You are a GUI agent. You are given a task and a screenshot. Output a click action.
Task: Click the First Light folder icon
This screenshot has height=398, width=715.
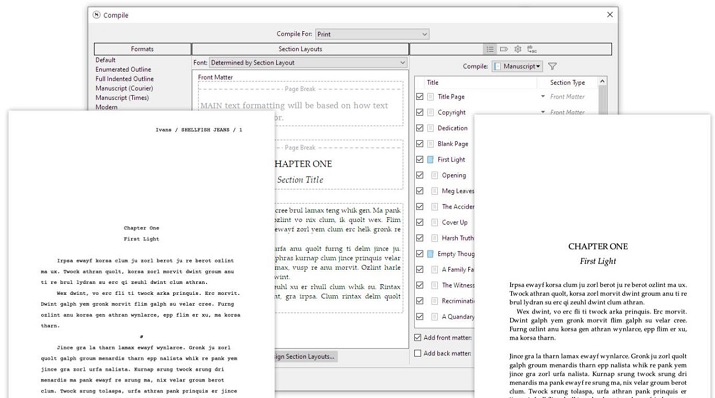430,160
